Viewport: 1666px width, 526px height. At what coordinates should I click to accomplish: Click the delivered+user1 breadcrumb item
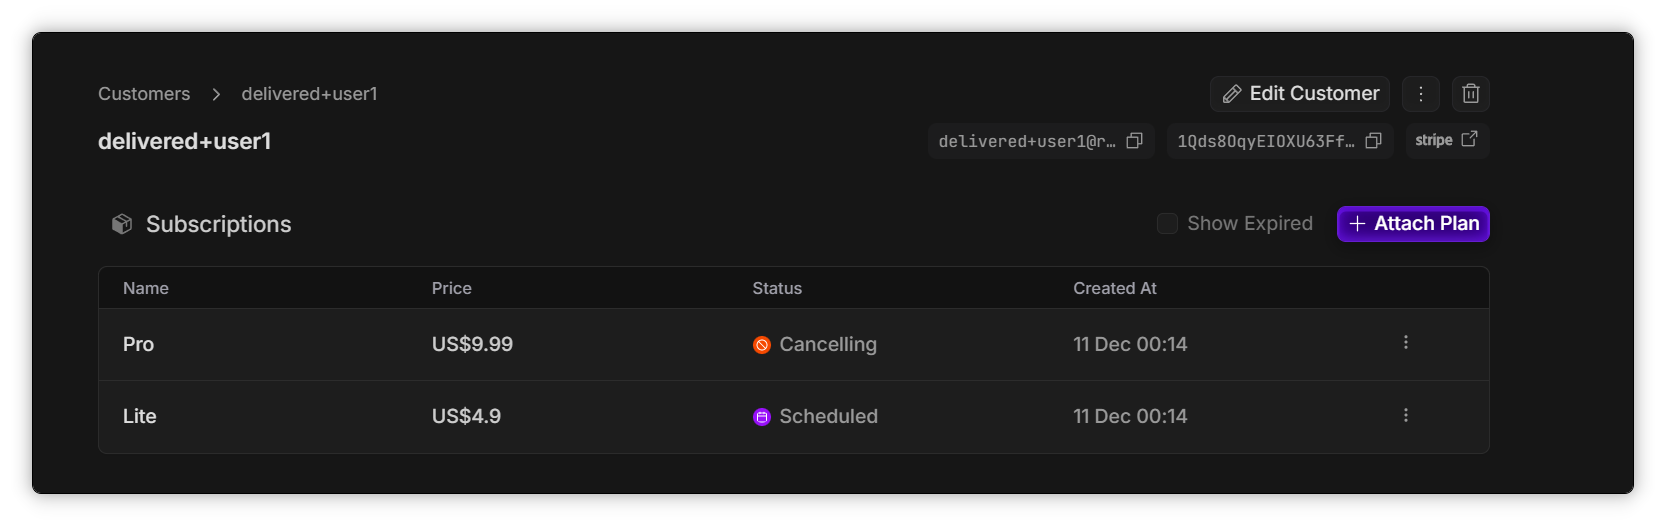pos(309,94)
